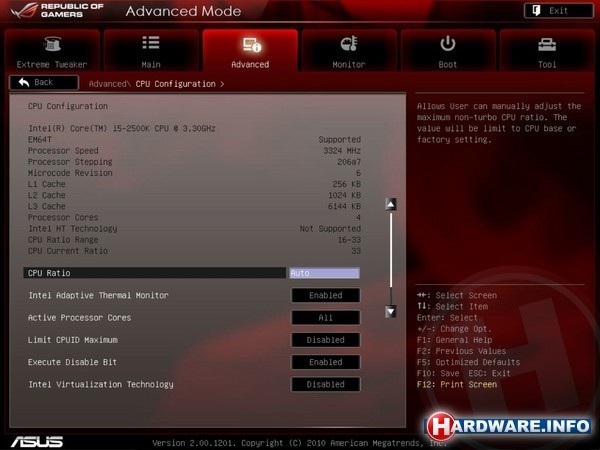Open Intel Virtualization Technology Disabled dropdown

(x=326, y=384)
